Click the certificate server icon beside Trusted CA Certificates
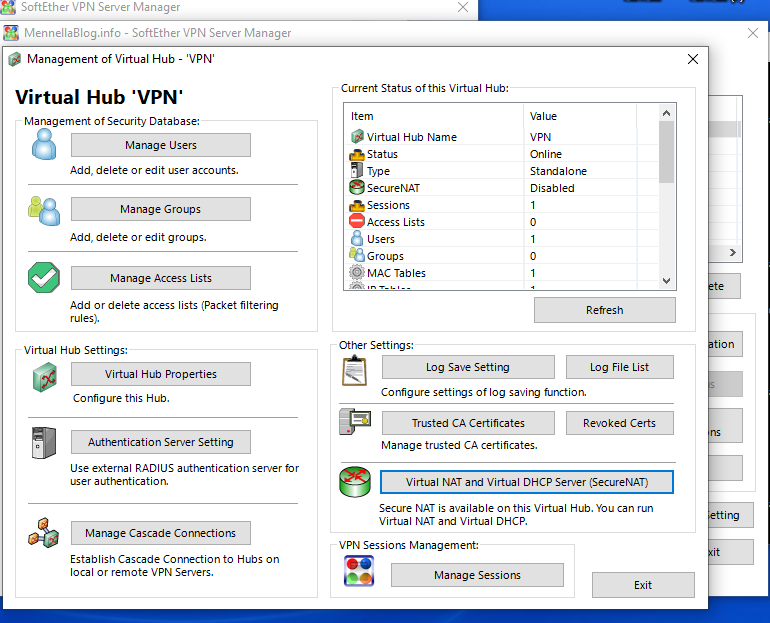770x623 pixels. (x=355, y=422)
